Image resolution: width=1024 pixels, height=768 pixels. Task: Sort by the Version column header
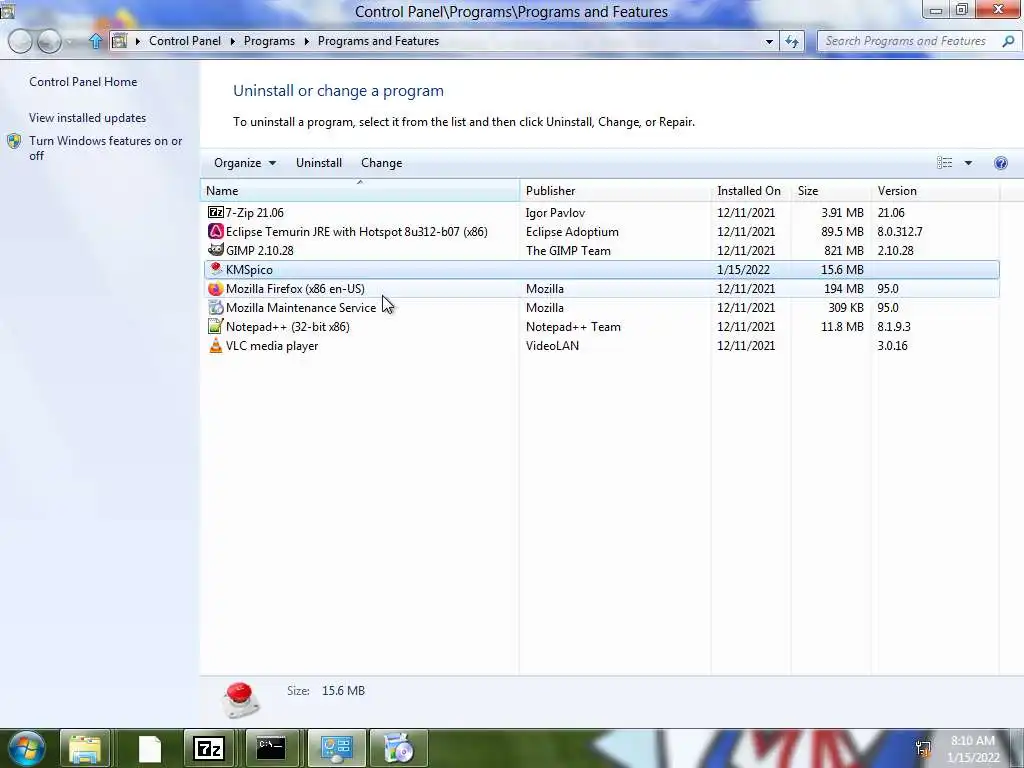point(935,191)
